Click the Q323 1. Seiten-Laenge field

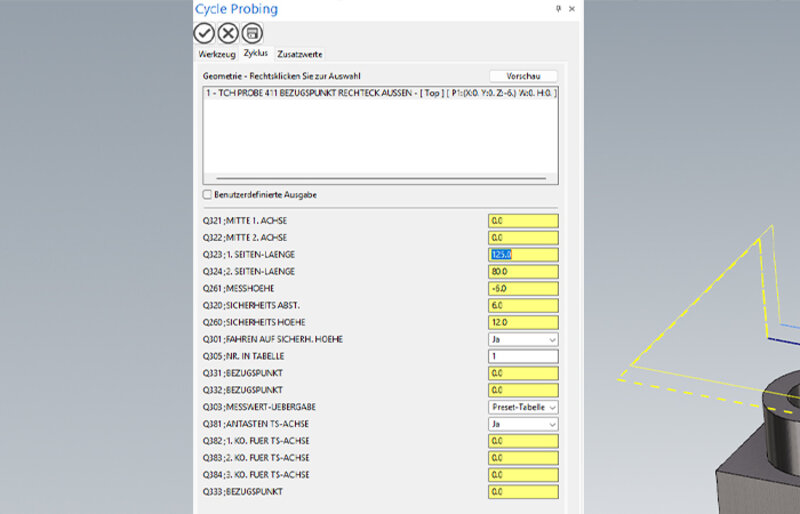[523, 254]
